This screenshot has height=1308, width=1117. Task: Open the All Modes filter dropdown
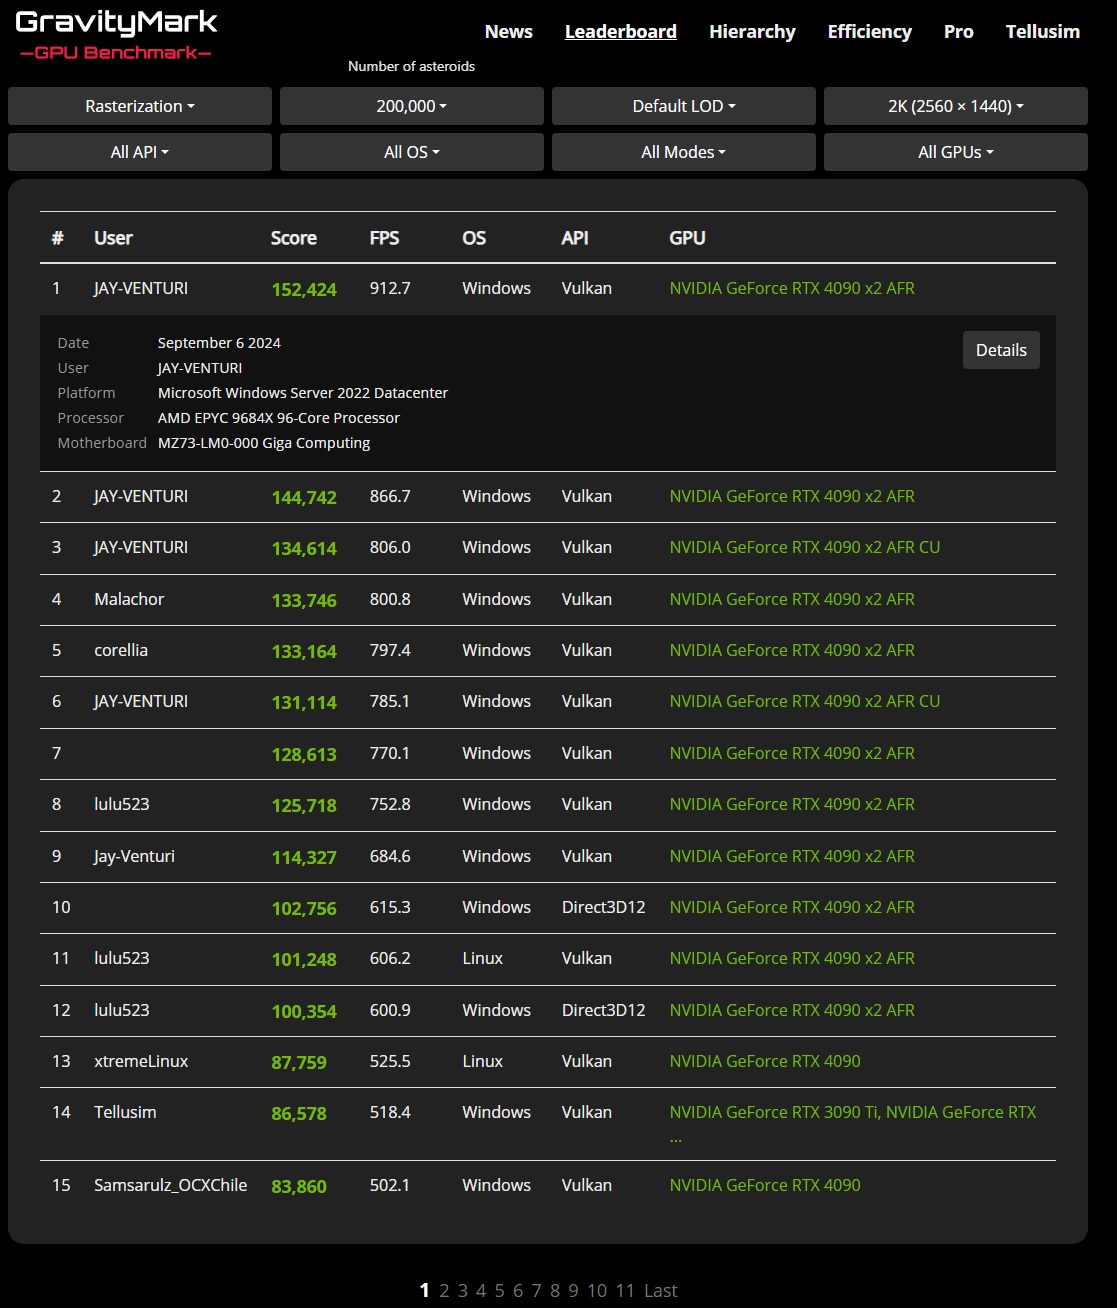(683, 152)
